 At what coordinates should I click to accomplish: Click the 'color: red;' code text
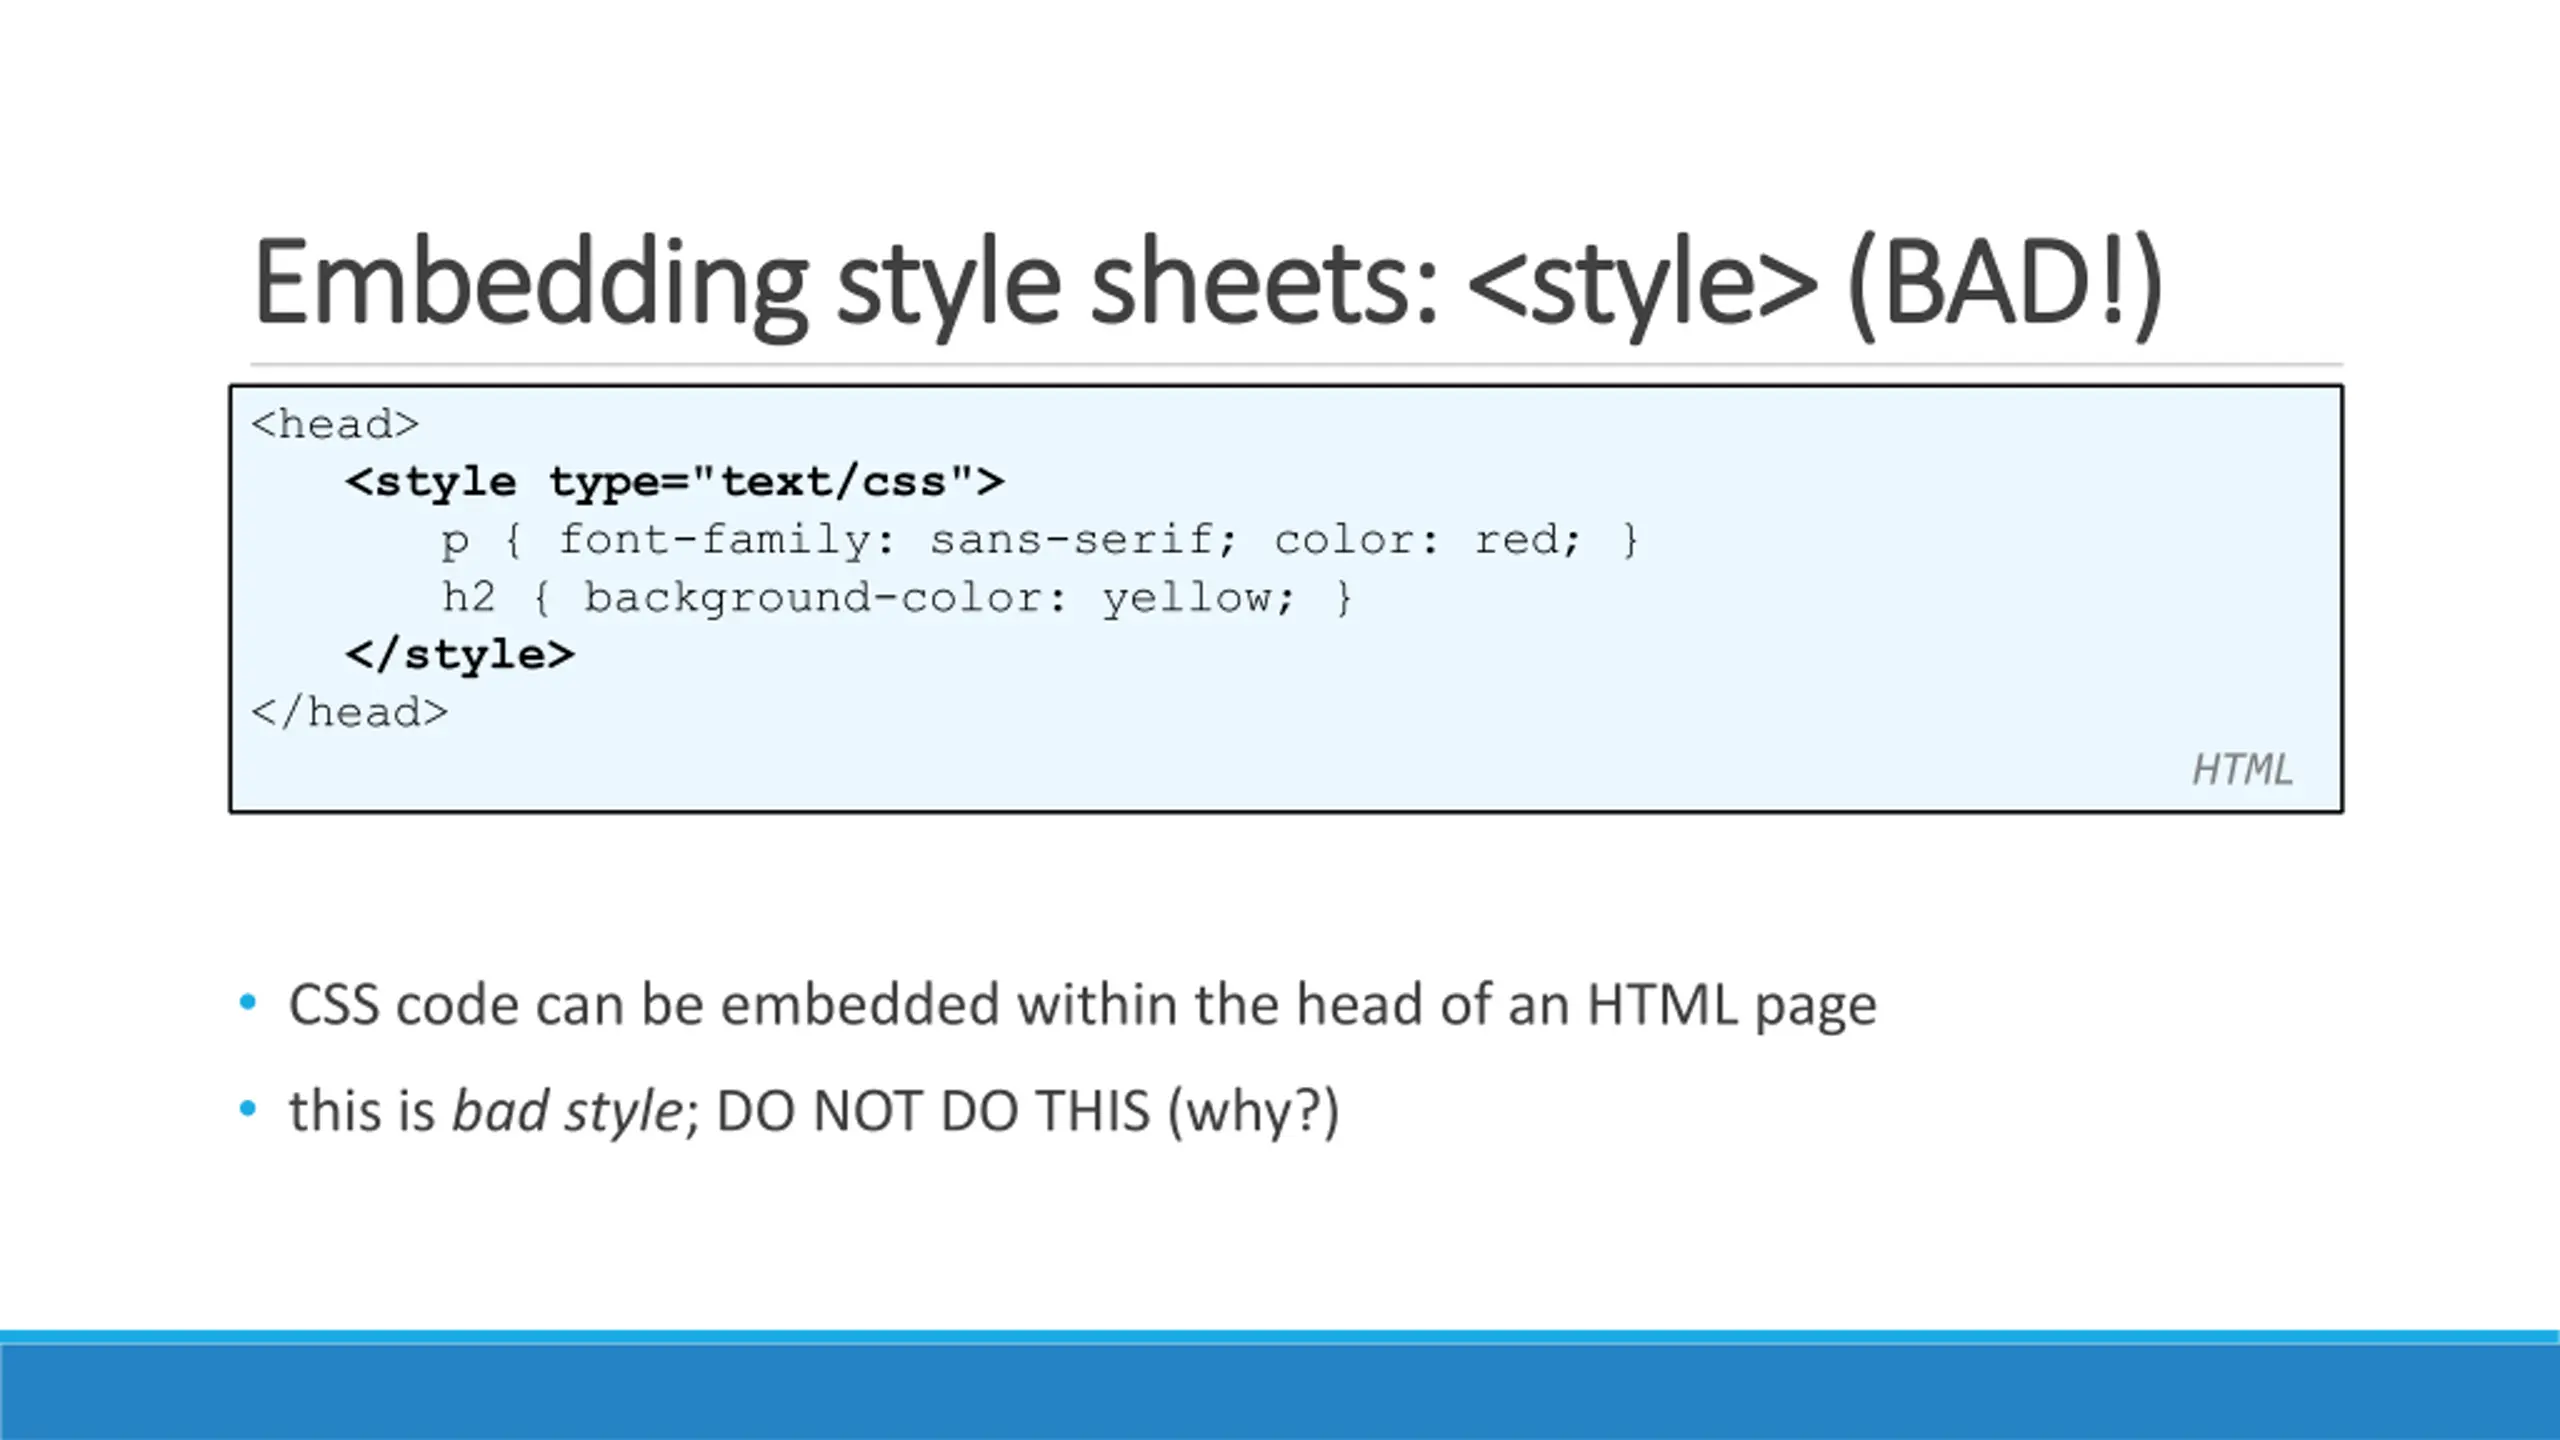(x=1427, y=540)
